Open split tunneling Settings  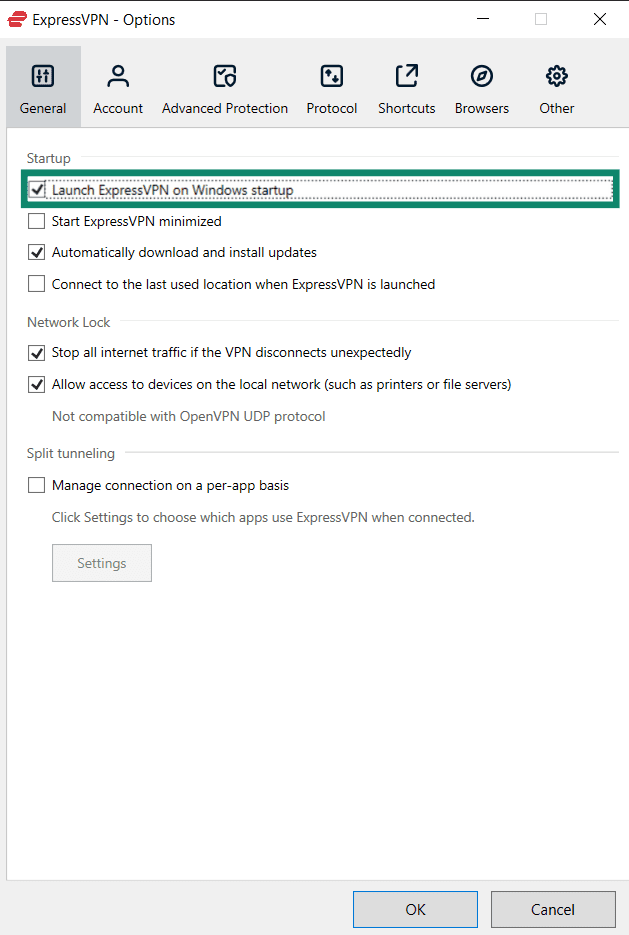101,563
